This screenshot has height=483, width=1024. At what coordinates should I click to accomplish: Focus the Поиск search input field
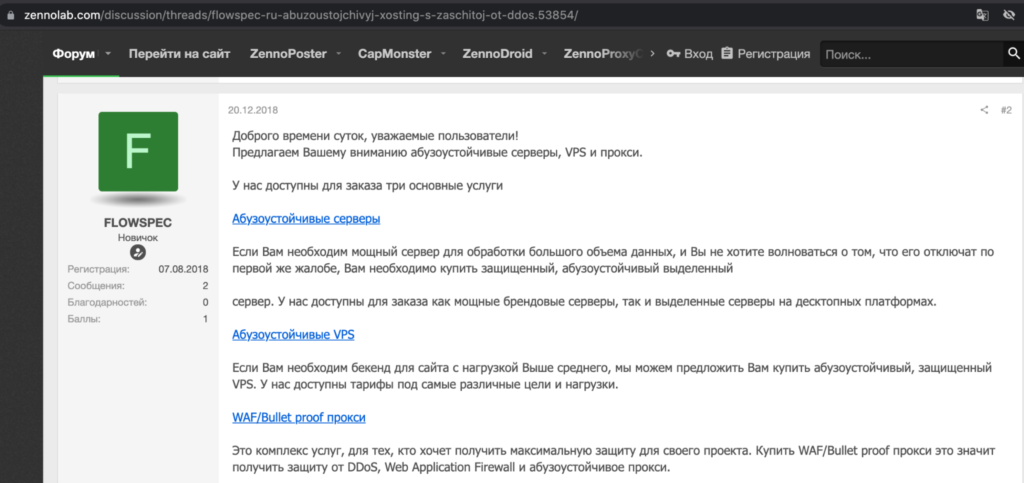coord(911,54)
